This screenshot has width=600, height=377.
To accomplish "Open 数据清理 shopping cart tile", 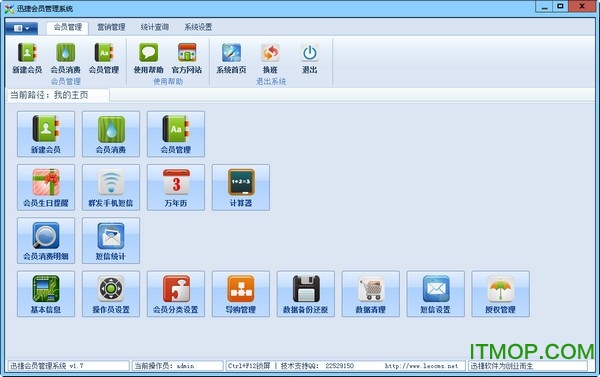I will coord(371,294).
